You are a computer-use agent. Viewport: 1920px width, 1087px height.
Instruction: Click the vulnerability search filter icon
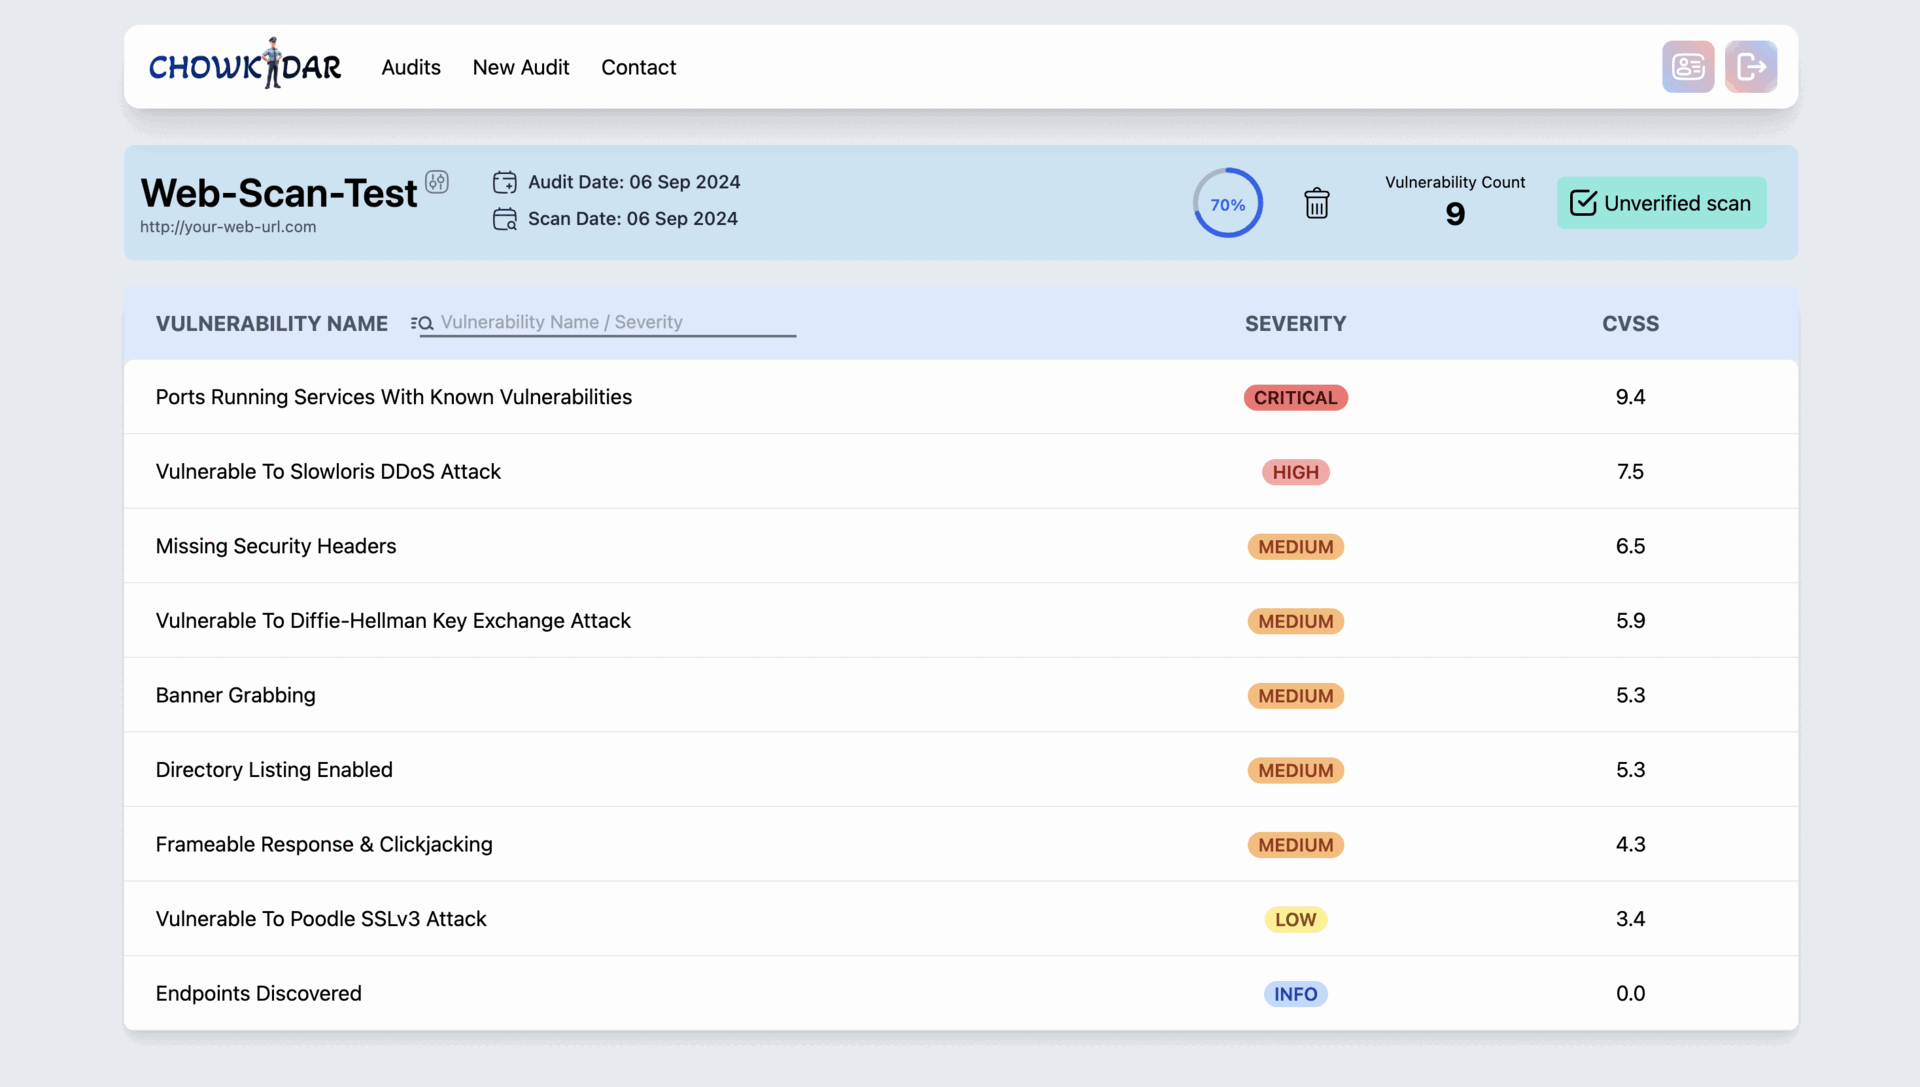point(421,322)
